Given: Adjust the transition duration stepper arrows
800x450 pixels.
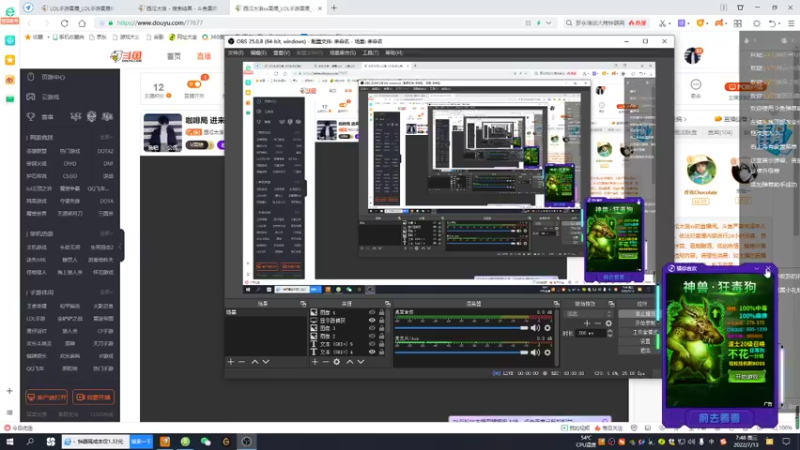Looking at the screenshot, I should click(610, 333).
